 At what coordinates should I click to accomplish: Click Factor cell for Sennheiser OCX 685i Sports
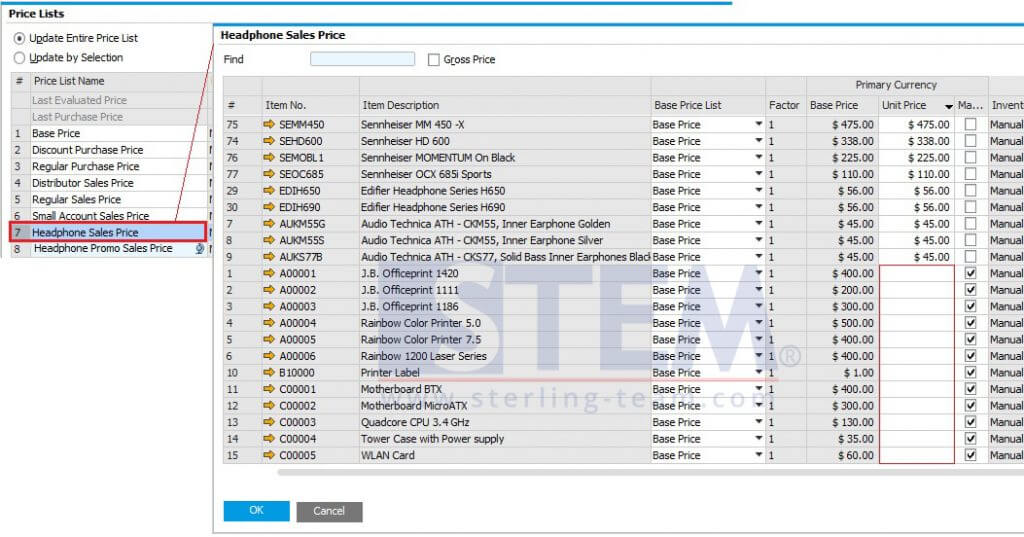[786, 174]
